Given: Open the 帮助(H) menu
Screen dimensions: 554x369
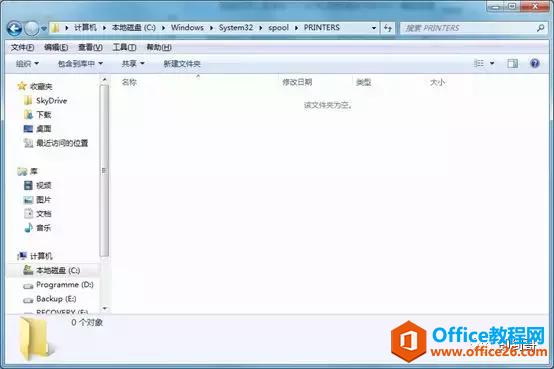Looking at the screenshot, I should click(159, 47).
